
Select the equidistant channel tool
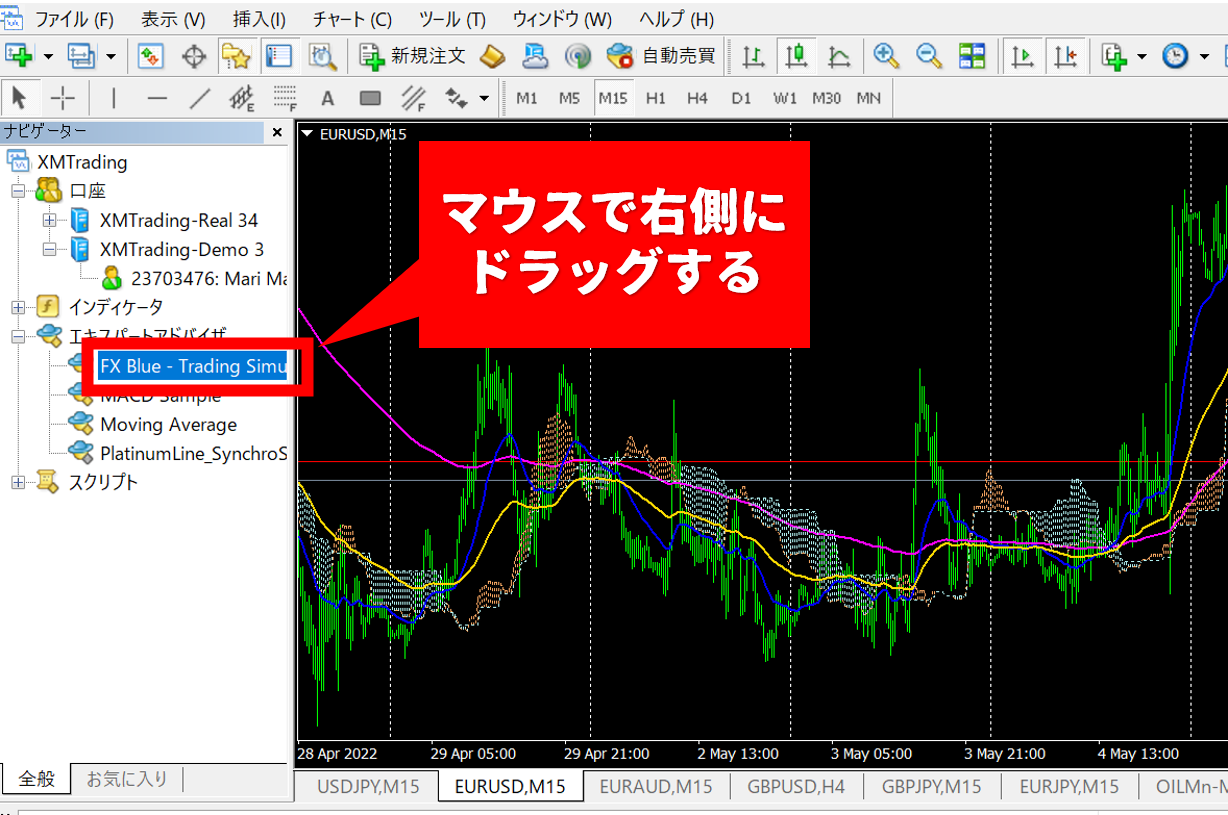coord(242,98)
